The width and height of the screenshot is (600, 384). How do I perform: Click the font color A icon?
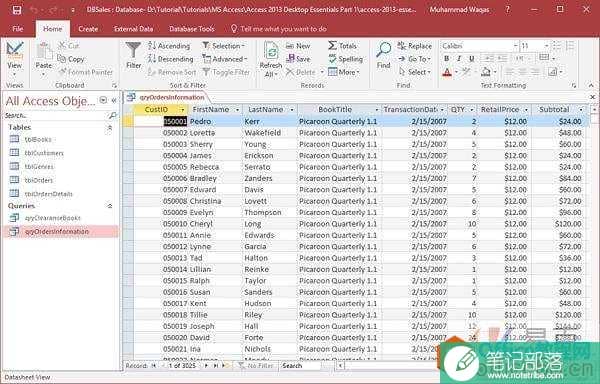point(447,72)
